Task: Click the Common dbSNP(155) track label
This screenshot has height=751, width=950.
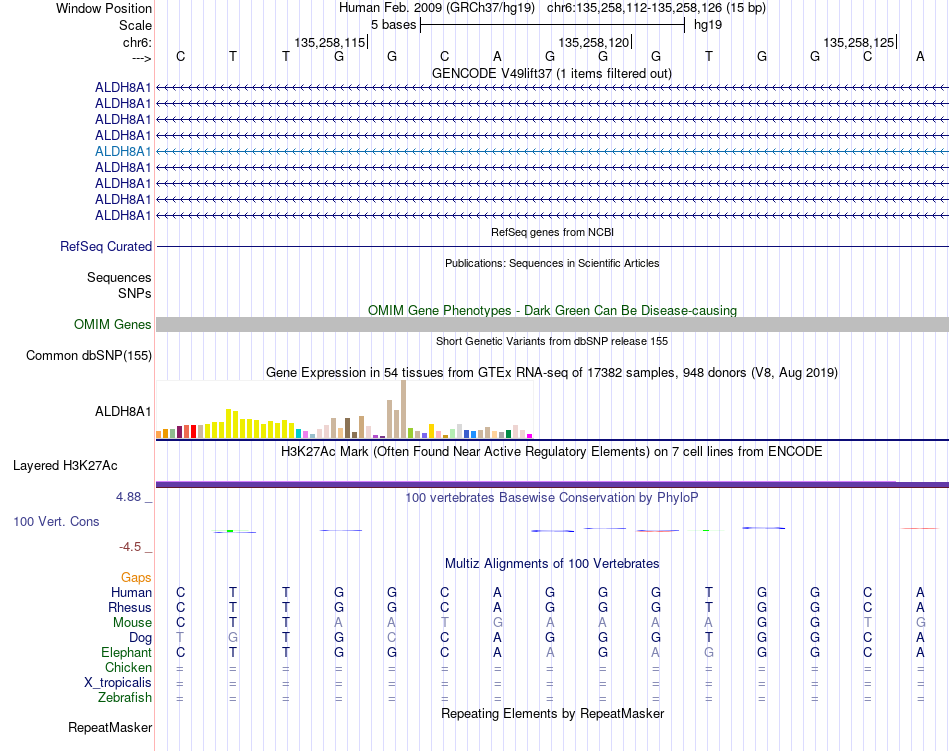Action: click(89, 356)
